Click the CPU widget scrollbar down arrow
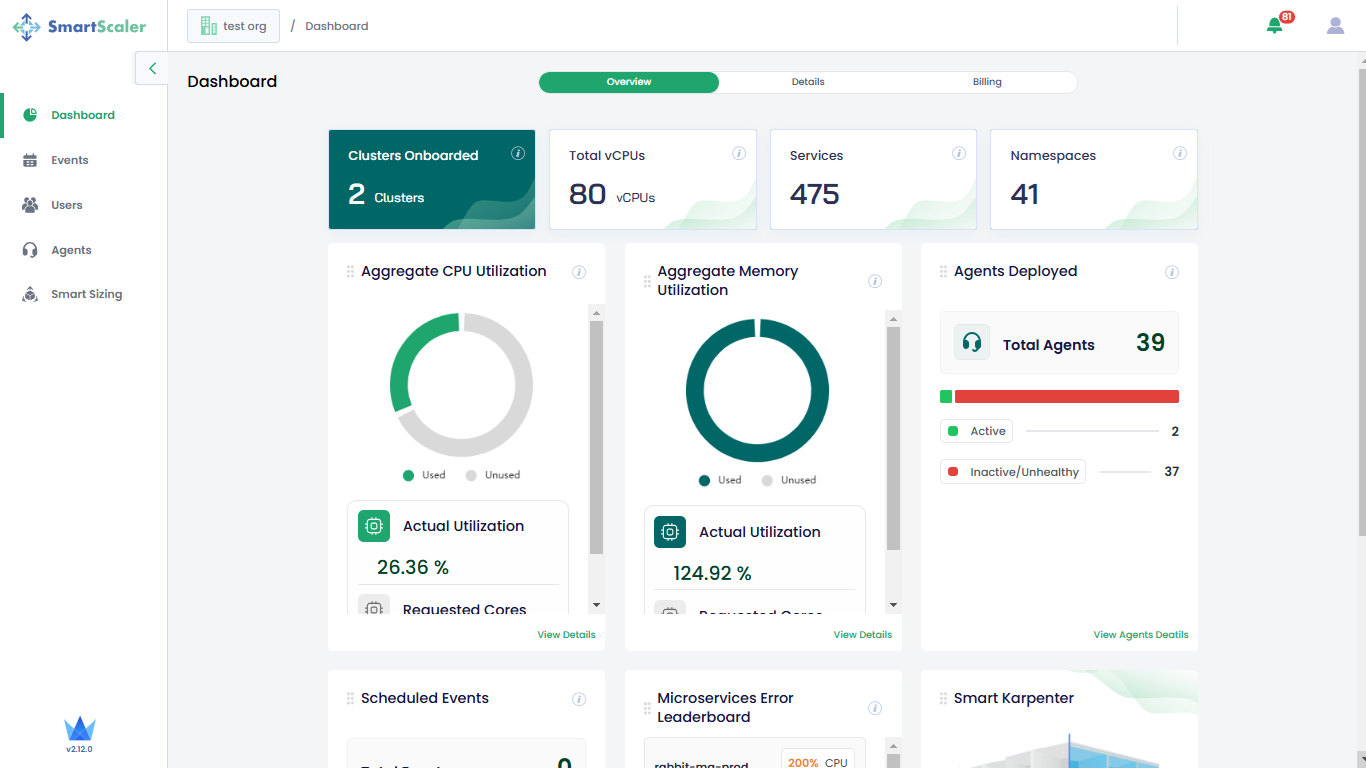This screenshot has height=768, width=1366. tap(597, 605)
